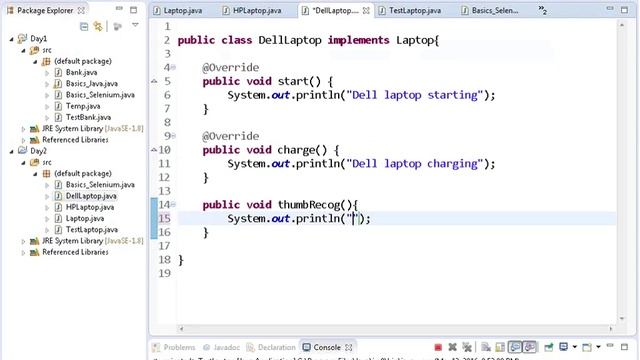Minimize the Package Explorer view
The image size is (640, 360).
[119, 9]
